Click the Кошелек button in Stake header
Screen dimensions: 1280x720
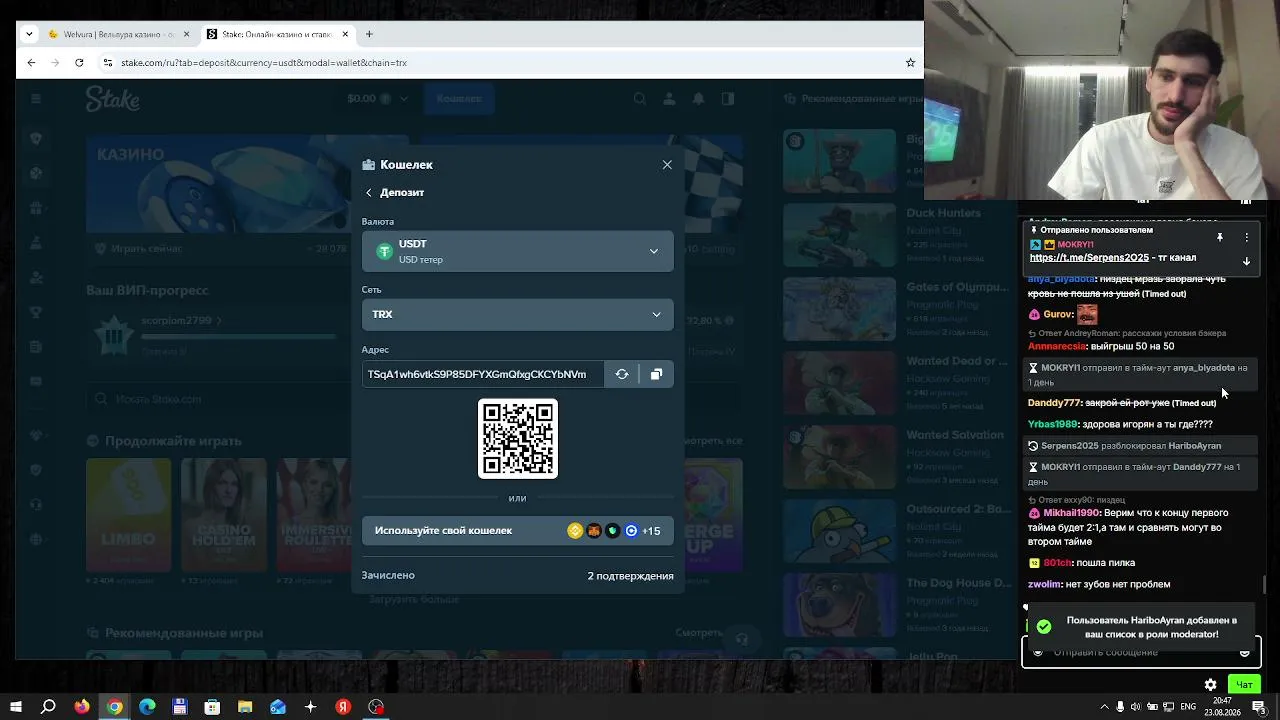click(x=459, y=99)
